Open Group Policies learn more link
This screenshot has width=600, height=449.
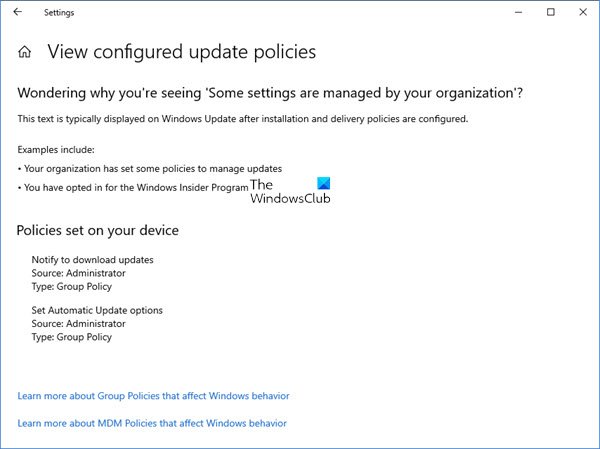[x=153, y=396]
